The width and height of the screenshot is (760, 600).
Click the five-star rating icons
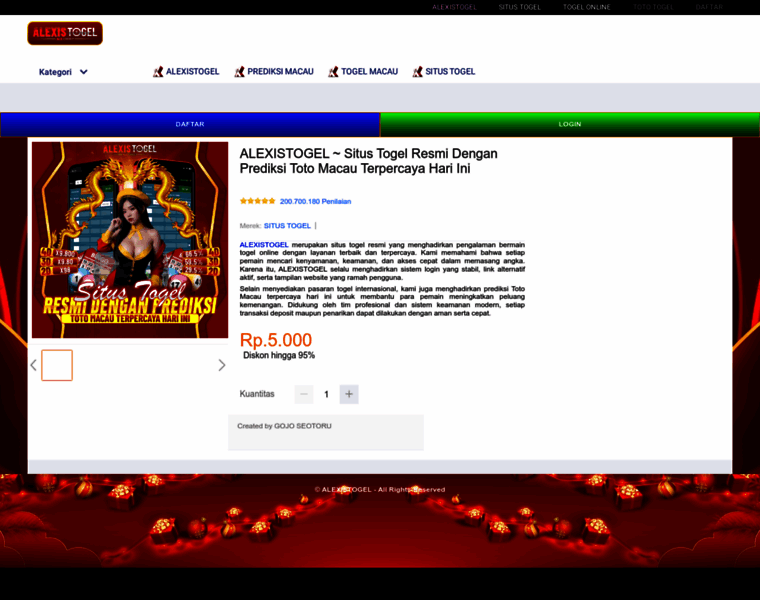click(257, 201)
